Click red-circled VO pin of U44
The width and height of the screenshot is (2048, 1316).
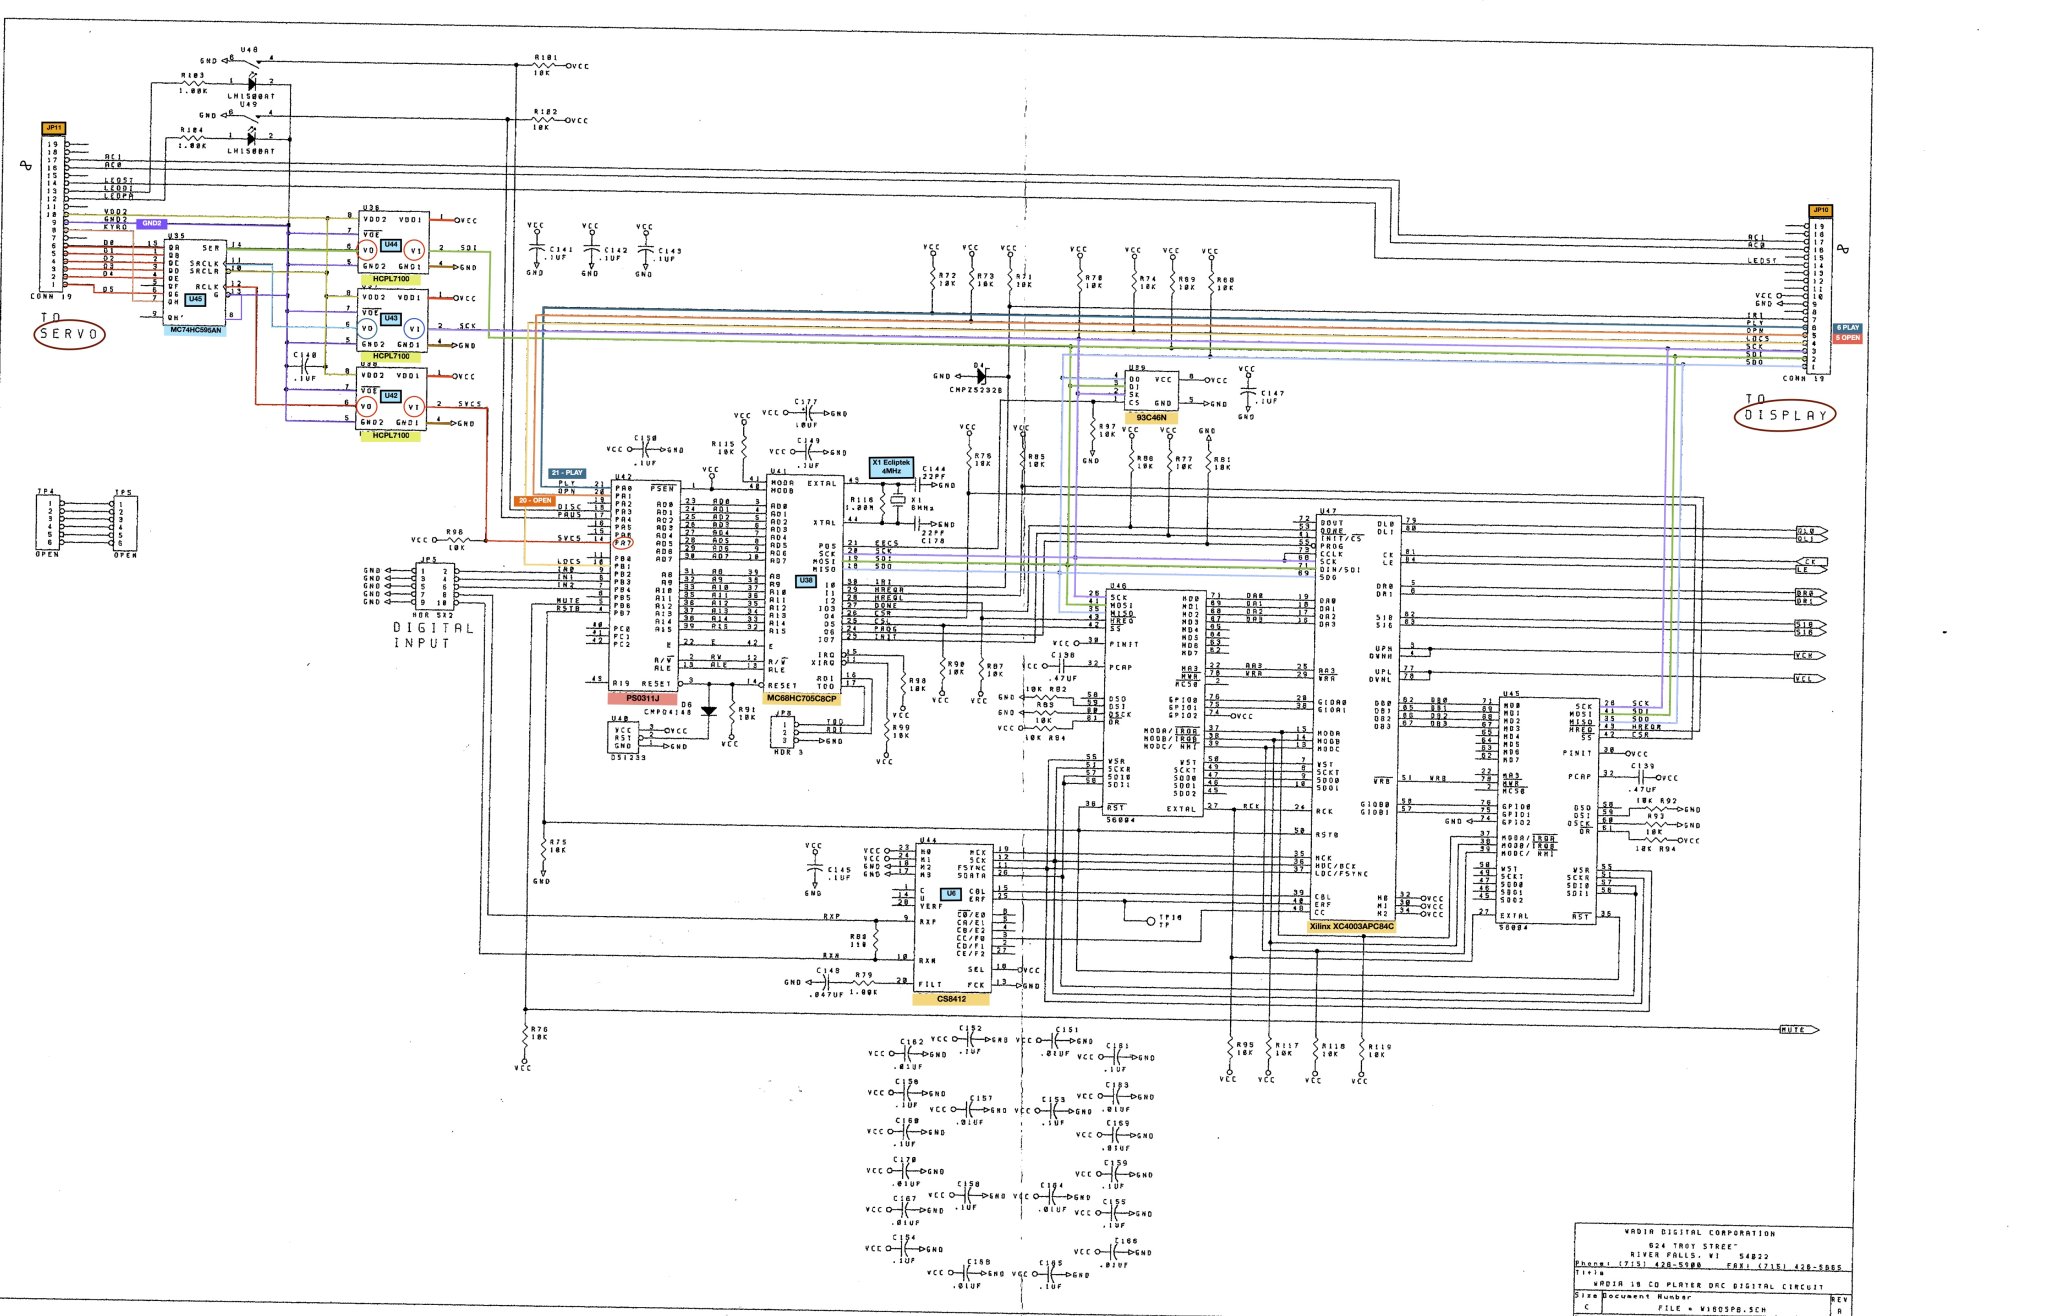click(x=367, y=250)
